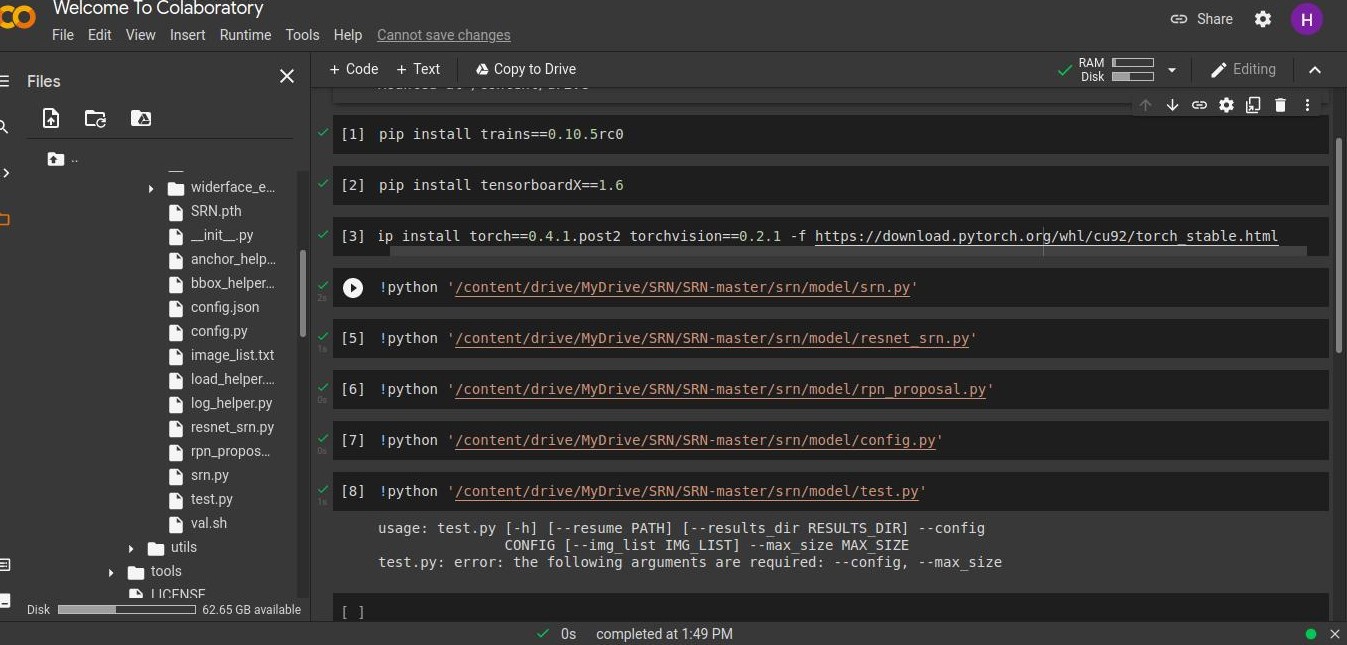Open the View menu

point(140,35)
